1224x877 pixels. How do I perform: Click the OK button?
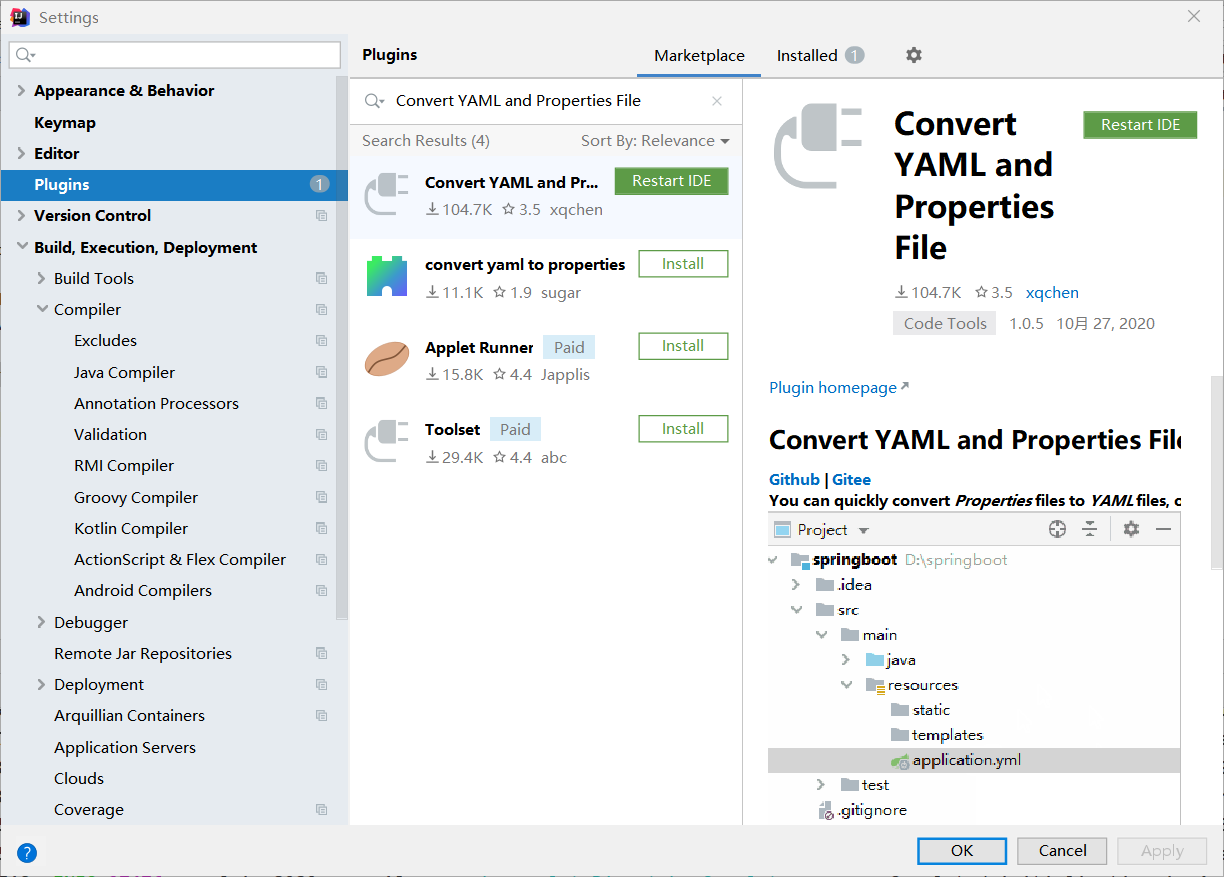pos(962,851)
